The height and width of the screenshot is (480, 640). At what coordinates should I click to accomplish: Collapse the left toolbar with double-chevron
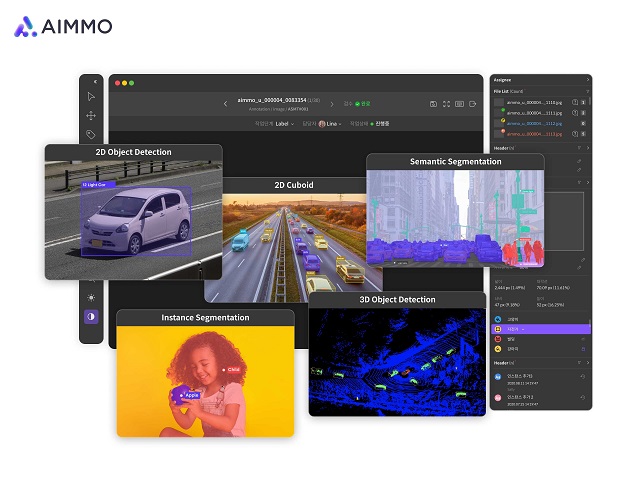click(95, 82)
